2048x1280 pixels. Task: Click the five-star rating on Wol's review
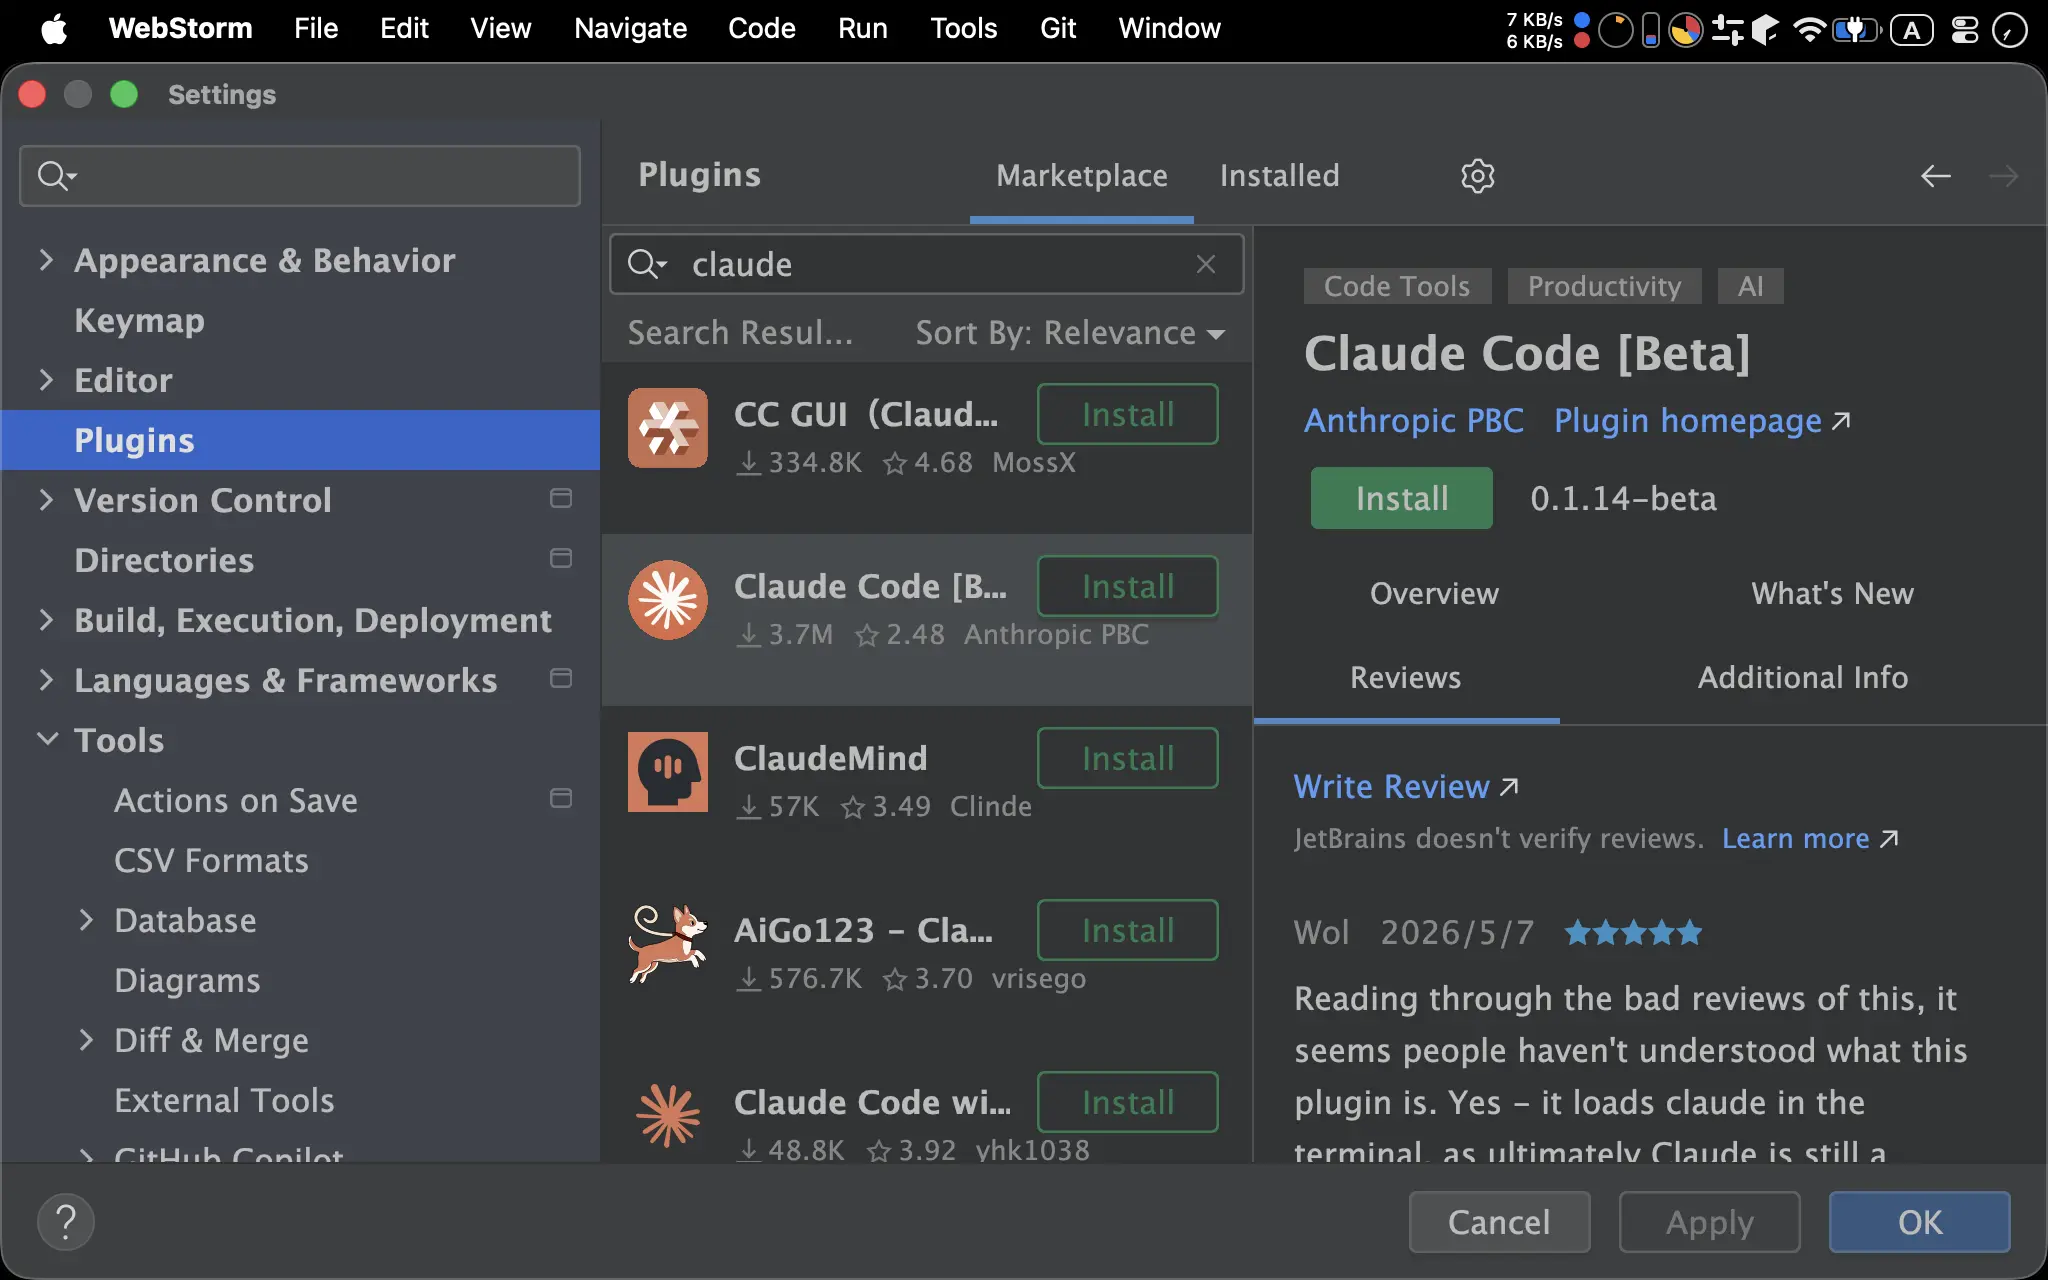coord(1633,933)
